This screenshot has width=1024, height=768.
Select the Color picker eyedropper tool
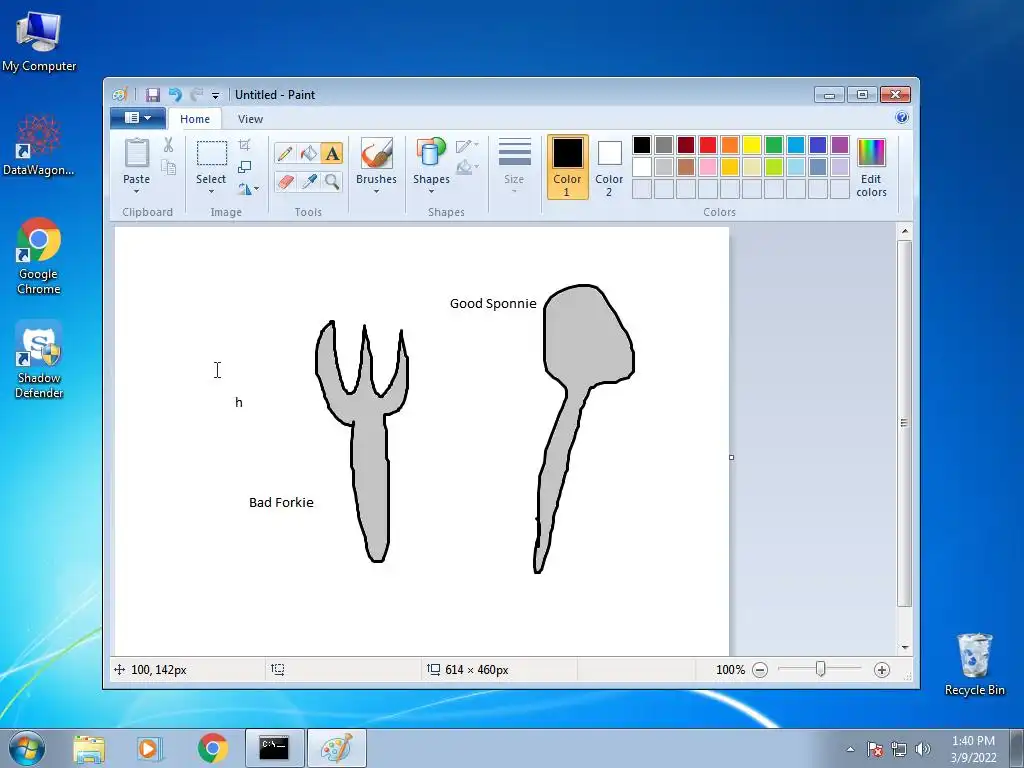click(x=308, y=181)
